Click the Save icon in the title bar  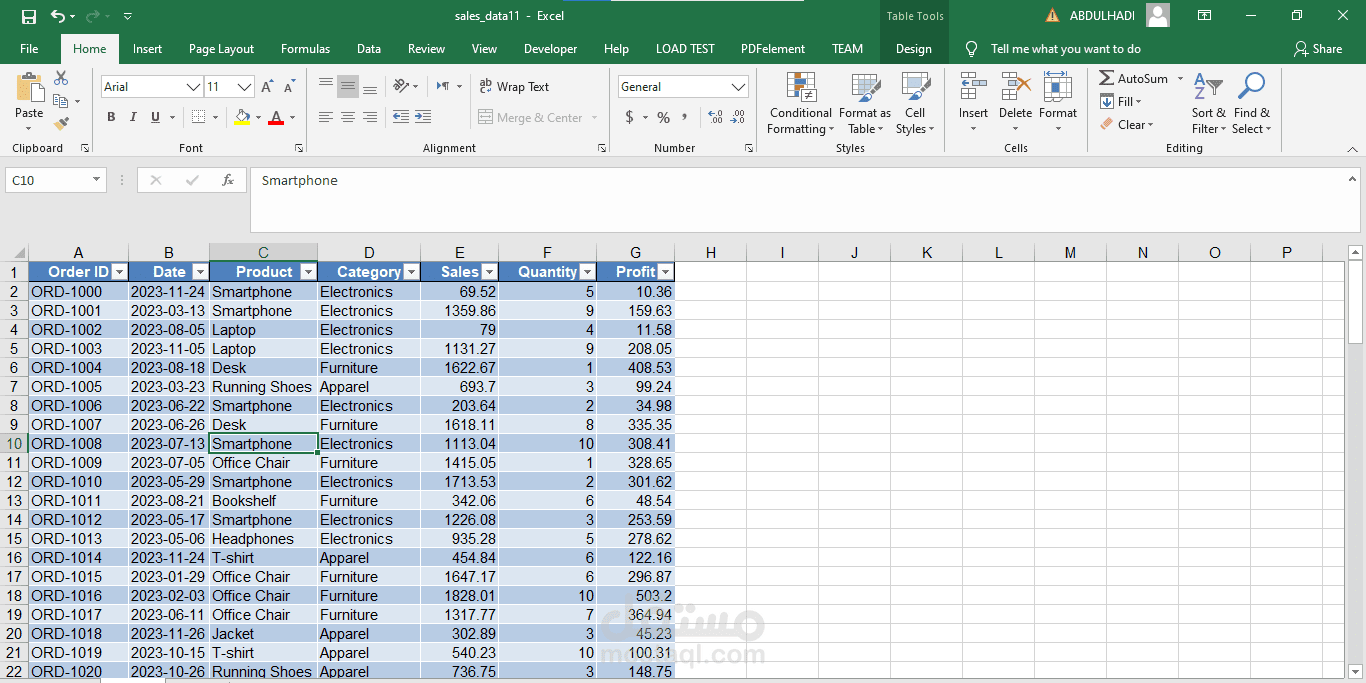[x=29, y=16]
